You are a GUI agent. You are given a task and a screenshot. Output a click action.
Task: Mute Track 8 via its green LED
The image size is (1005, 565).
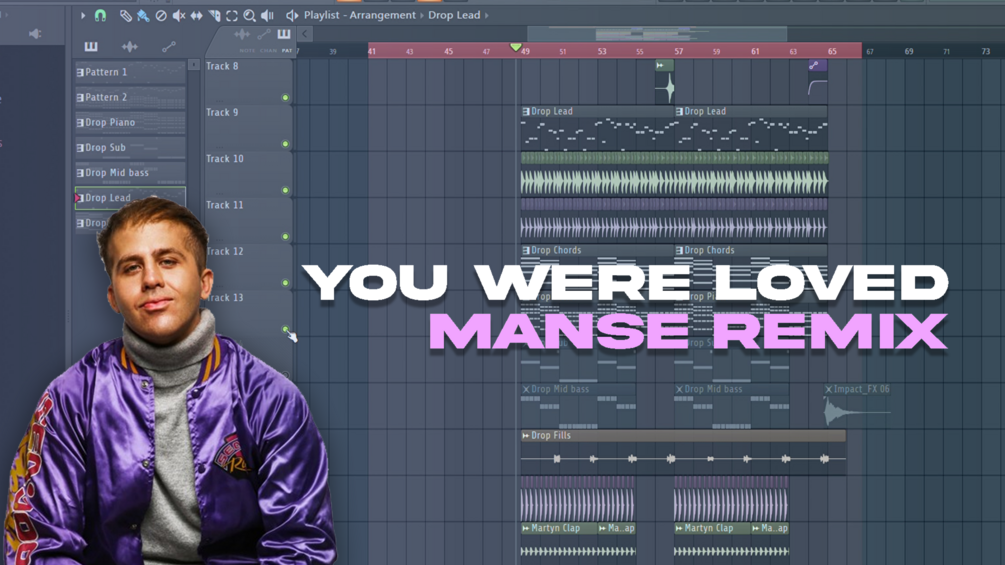[x=285, y=98]
